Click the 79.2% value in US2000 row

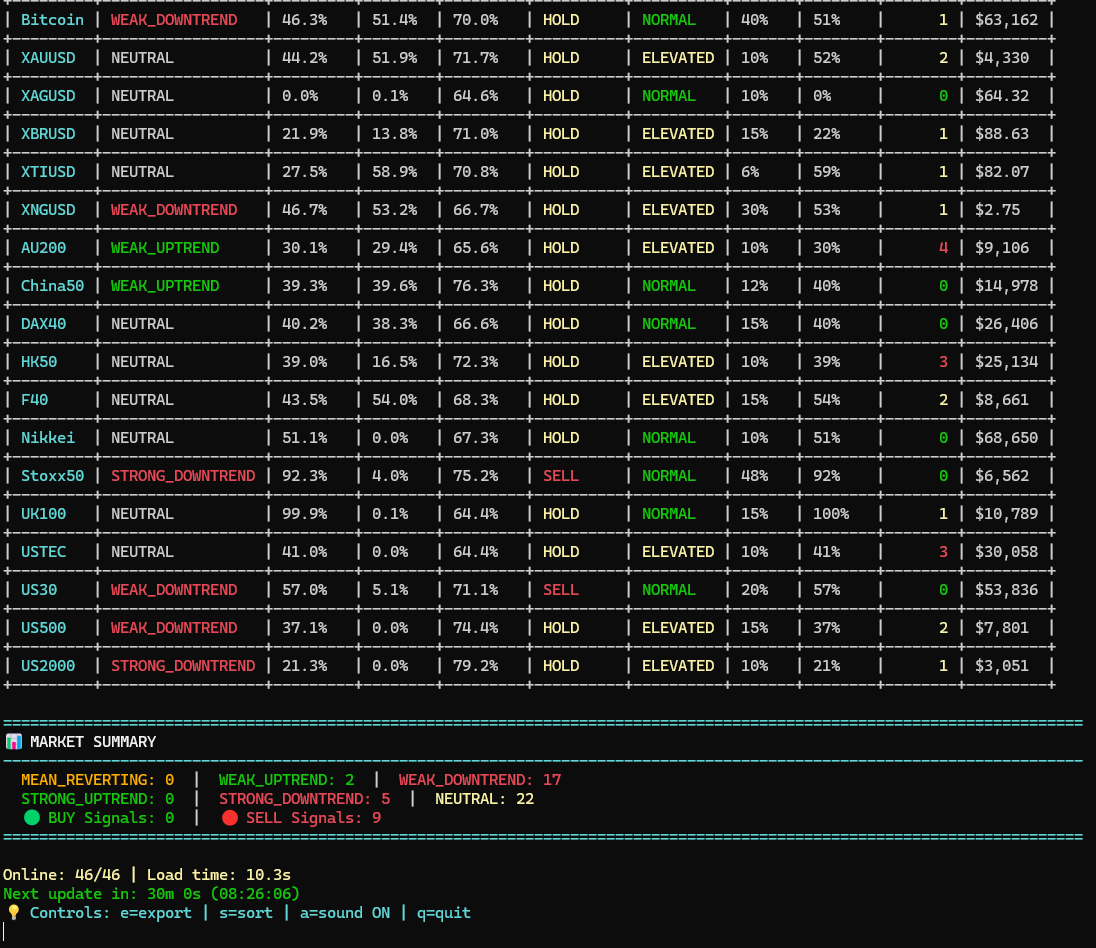click(475, 666)
